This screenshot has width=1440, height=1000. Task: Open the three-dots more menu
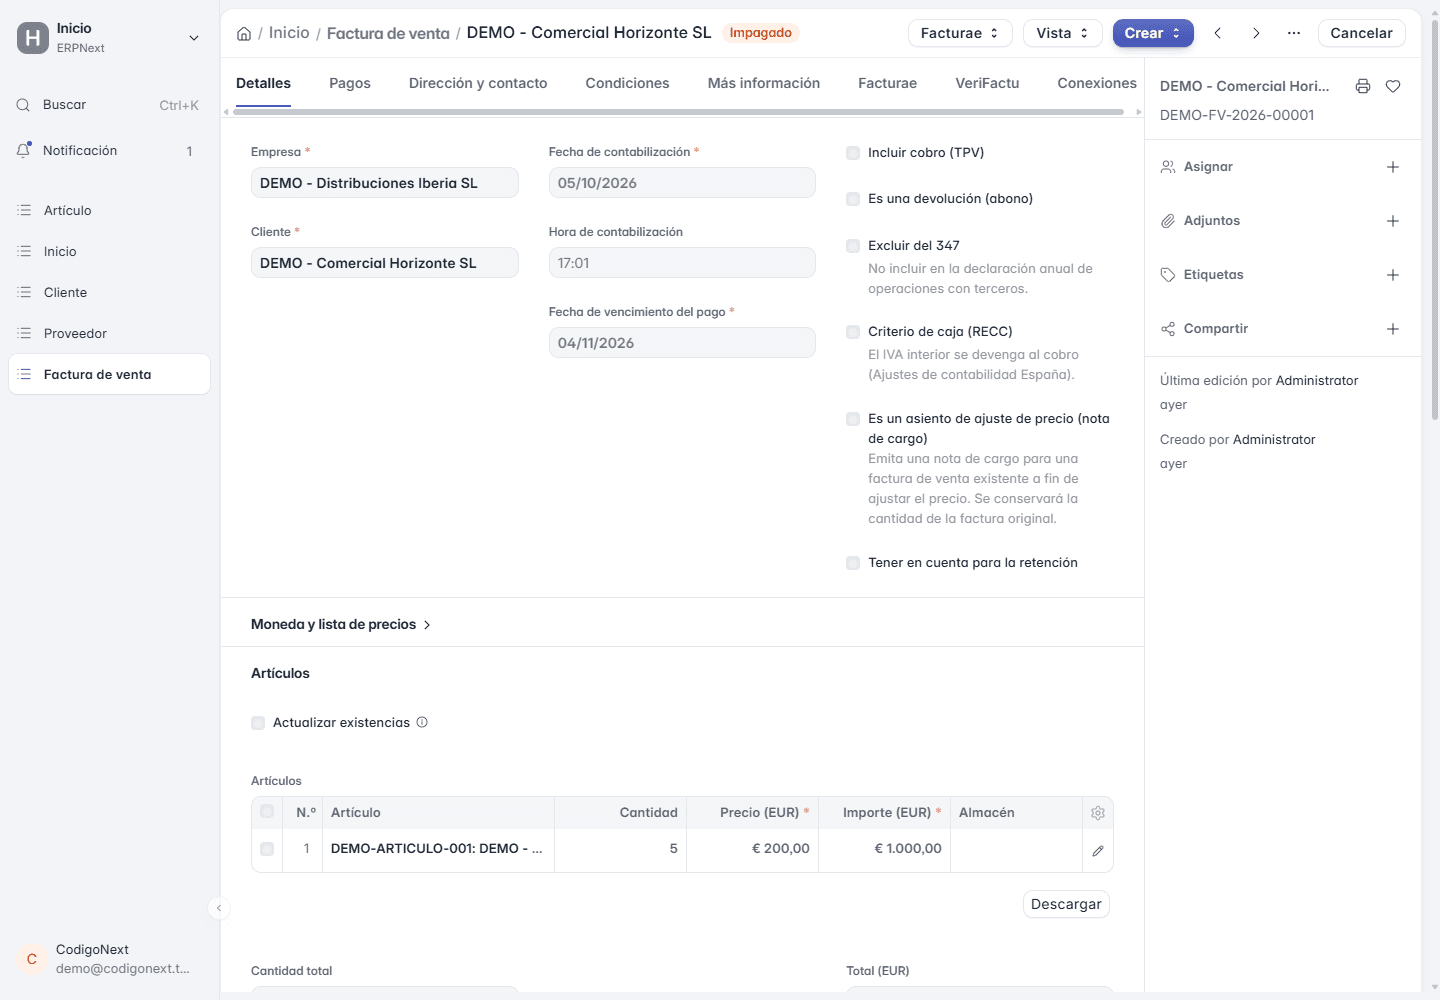click(x=1294, y=33)
